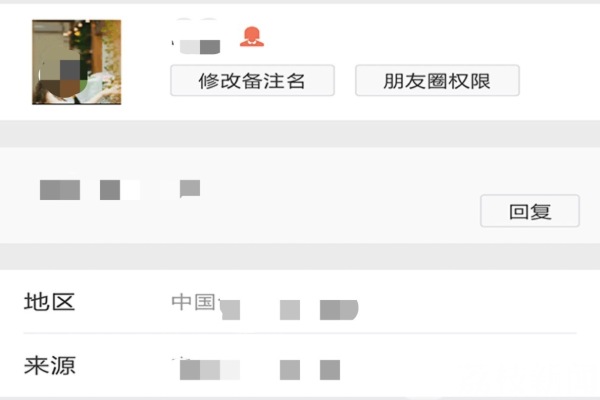Viewport: 600px width, 400px height.
Task: Click the blurred nickname beside the gender icon
Action: point(200,47)
